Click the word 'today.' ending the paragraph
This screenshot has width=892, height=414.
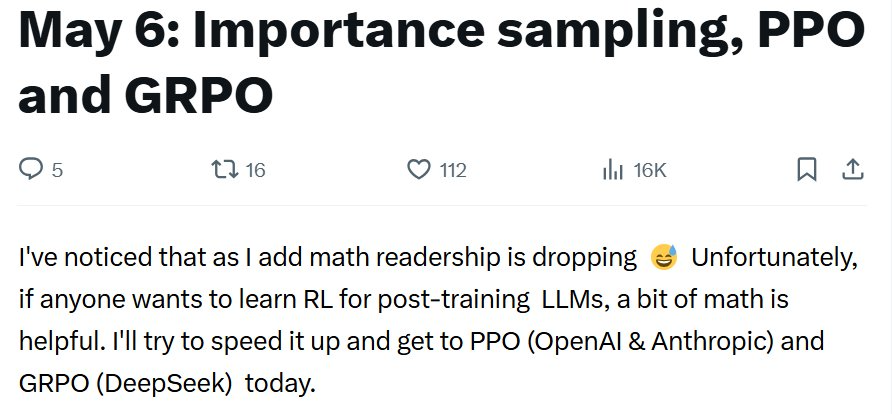pyautogui.click(x=280, y=384)
